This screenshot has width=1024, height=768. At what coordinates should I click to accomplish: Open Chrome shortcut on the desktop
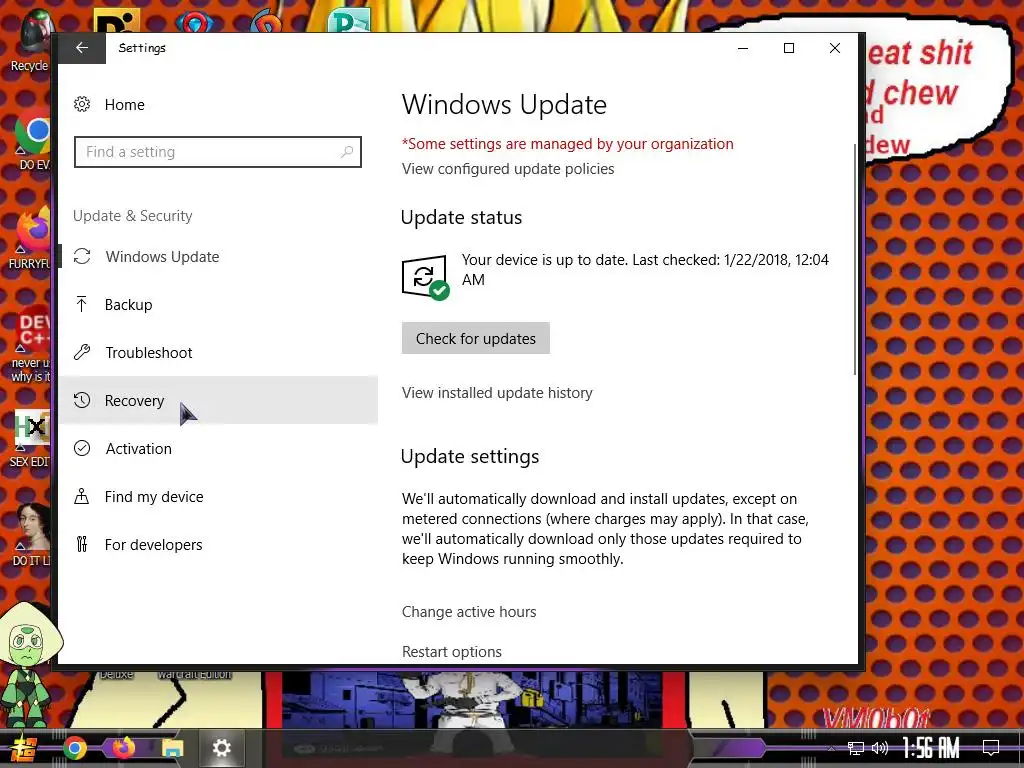click(31, 139)
